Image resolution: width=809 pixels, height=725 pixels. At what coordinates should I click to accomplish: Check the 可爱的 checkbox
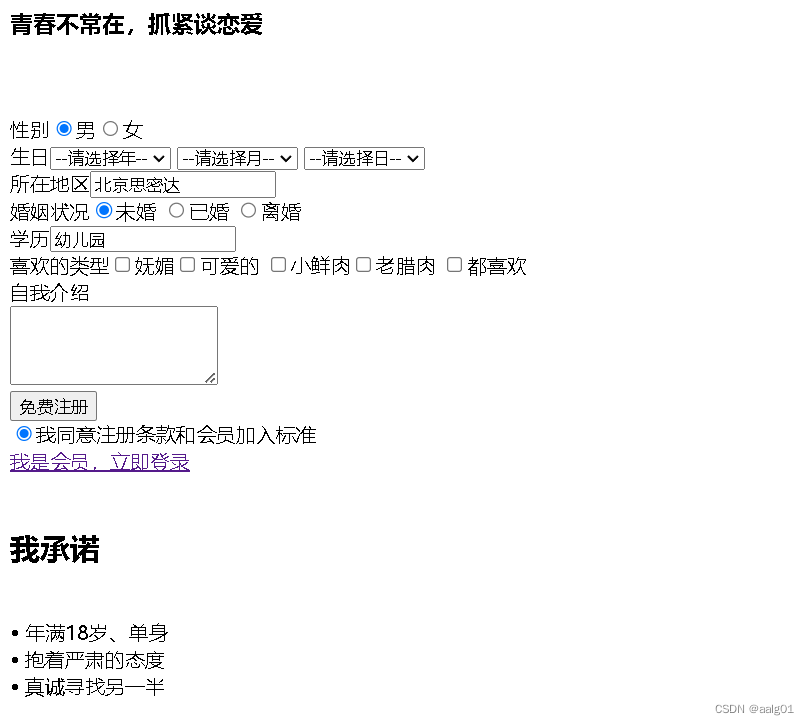(187, 265)
